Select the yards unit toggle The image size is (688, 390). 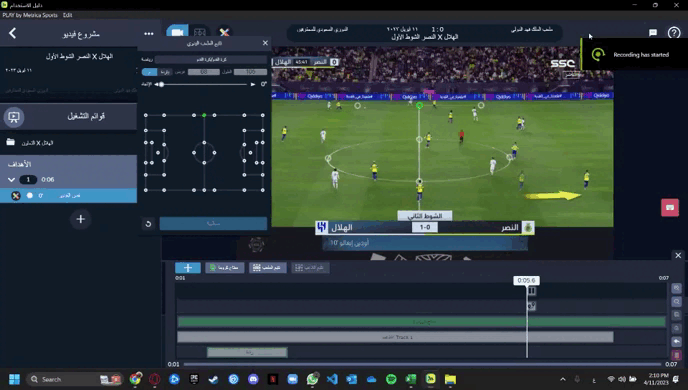click(165, 72)
